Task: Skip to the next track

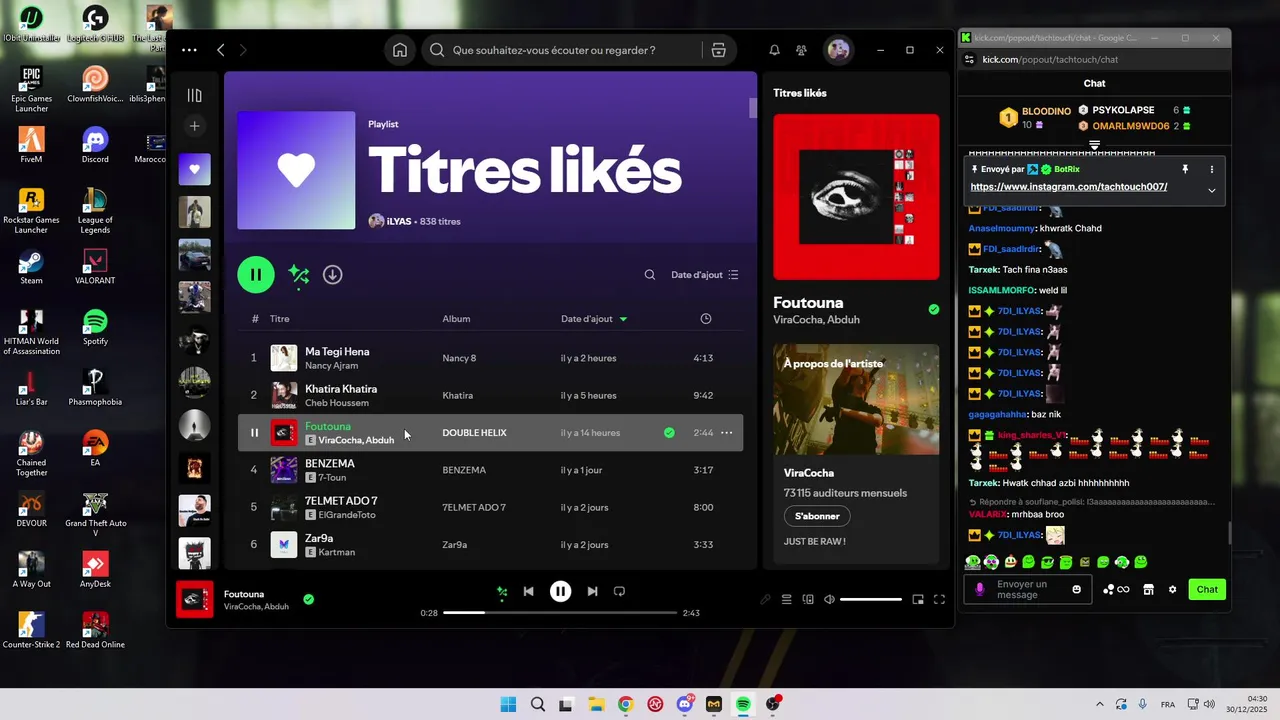Action: point(592,591)
